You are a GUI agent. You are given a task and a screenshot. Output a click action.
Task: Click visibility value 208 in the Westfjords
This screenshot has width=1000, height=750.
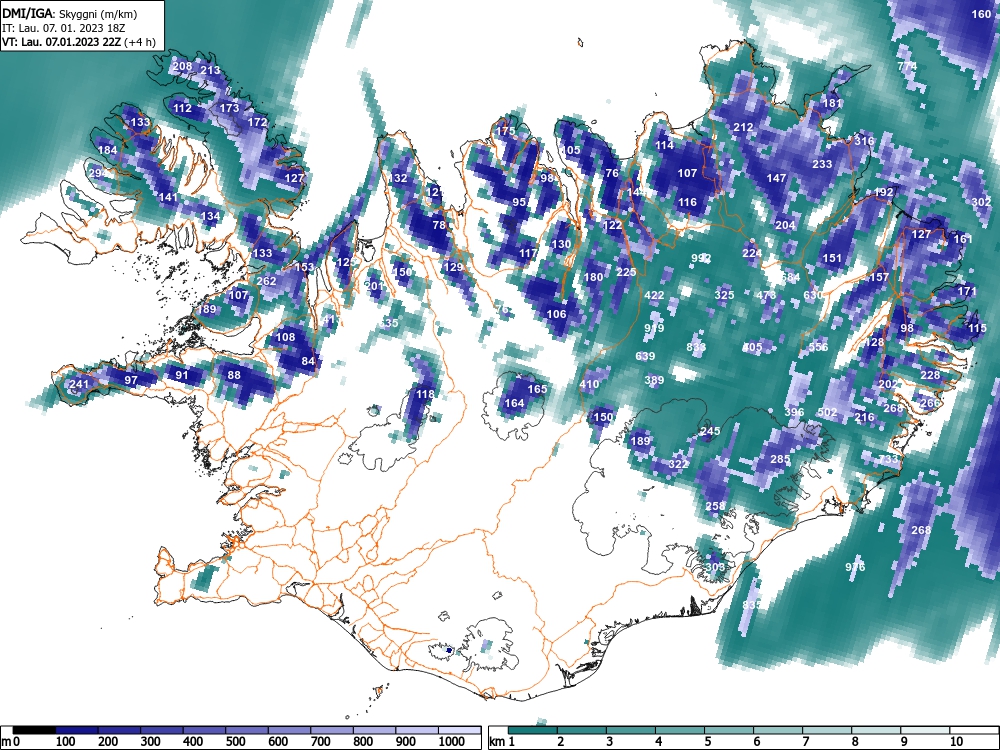182,66
